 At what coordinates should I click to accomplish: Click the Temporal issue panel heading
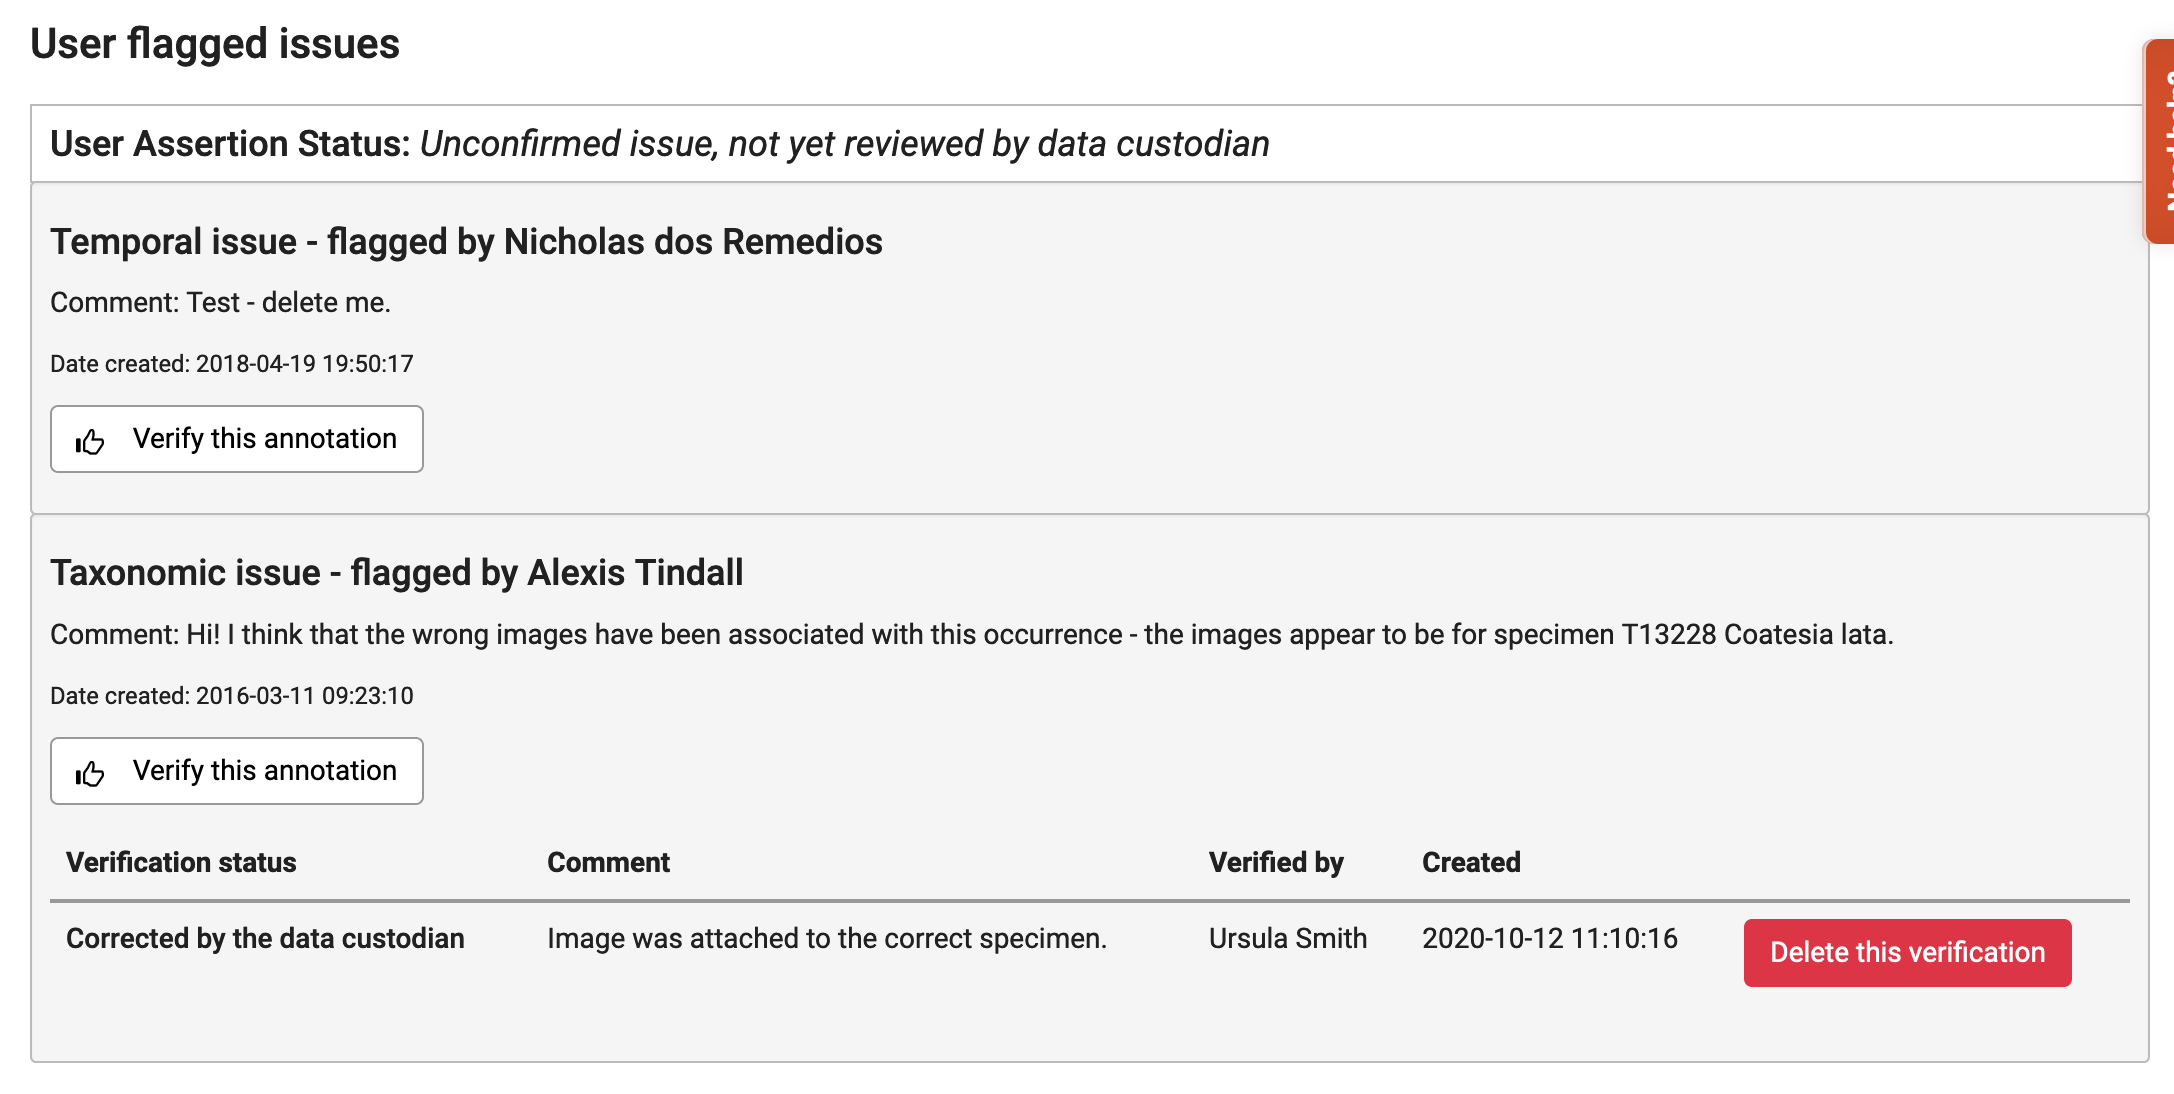click(467, 240)
